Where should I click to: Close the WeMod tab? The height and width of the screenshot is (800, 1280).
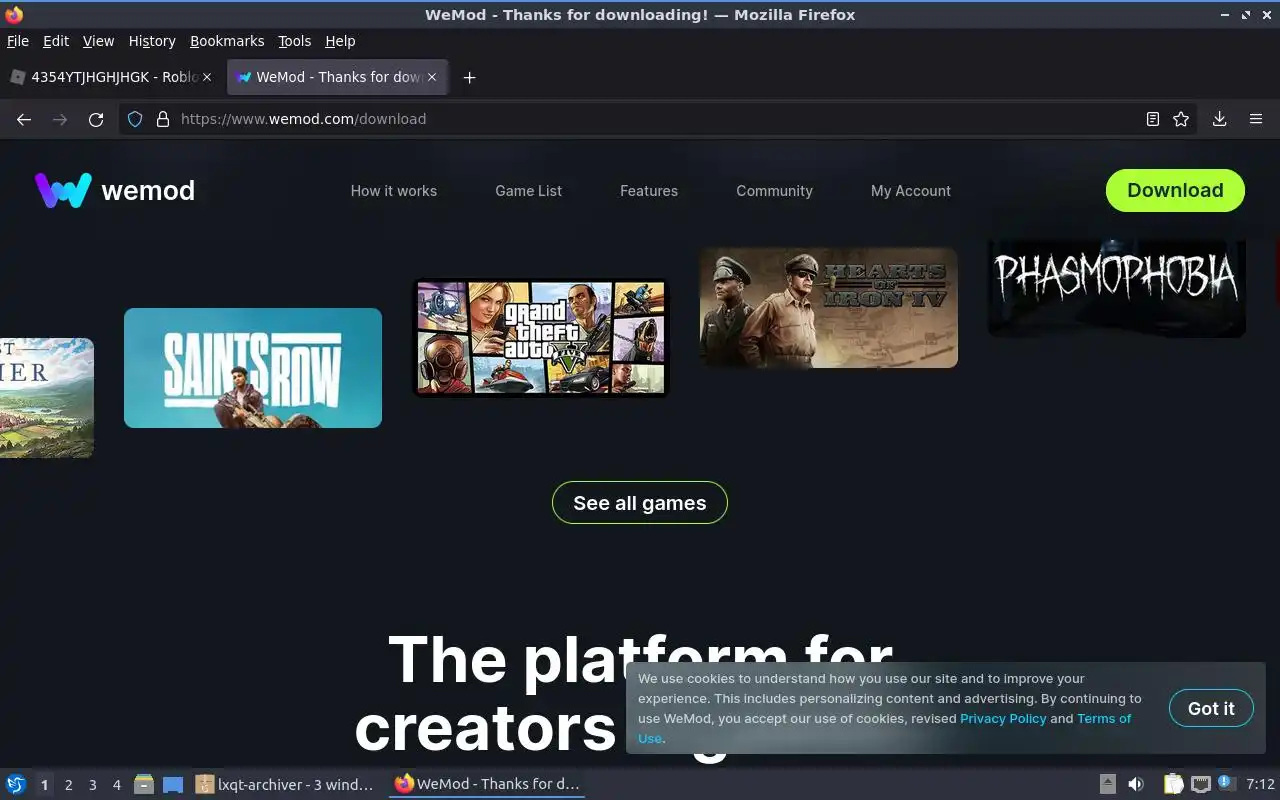432,77
